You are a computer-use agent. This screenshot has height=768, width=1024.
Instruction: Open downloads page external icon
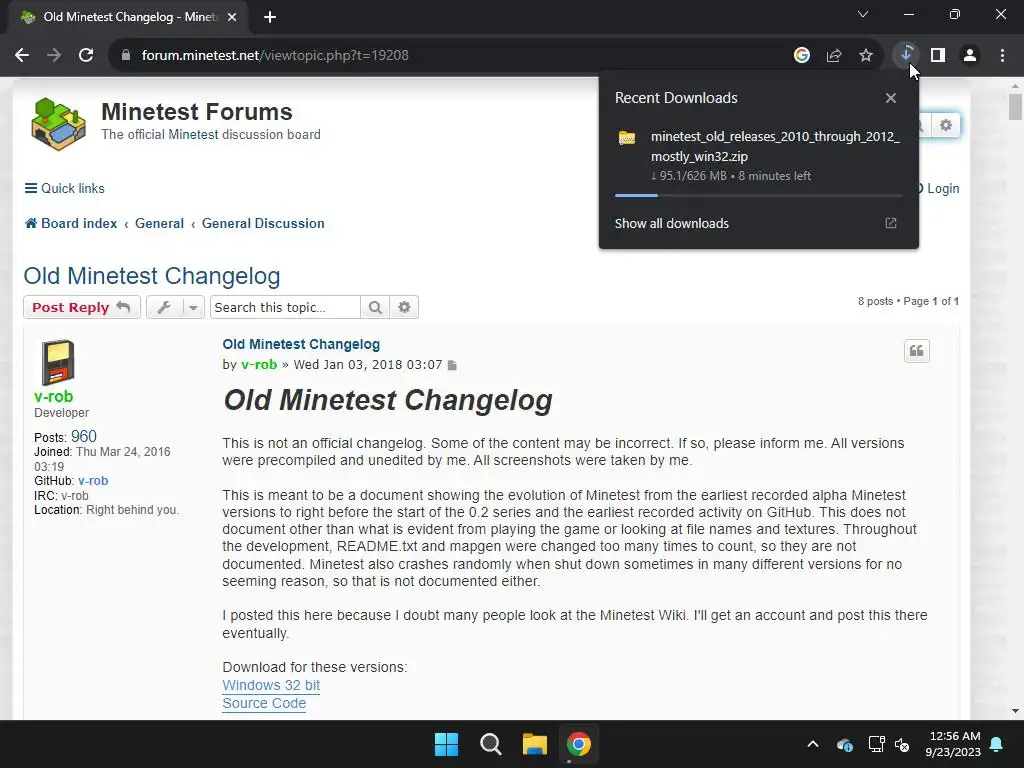tap(891, 223)
